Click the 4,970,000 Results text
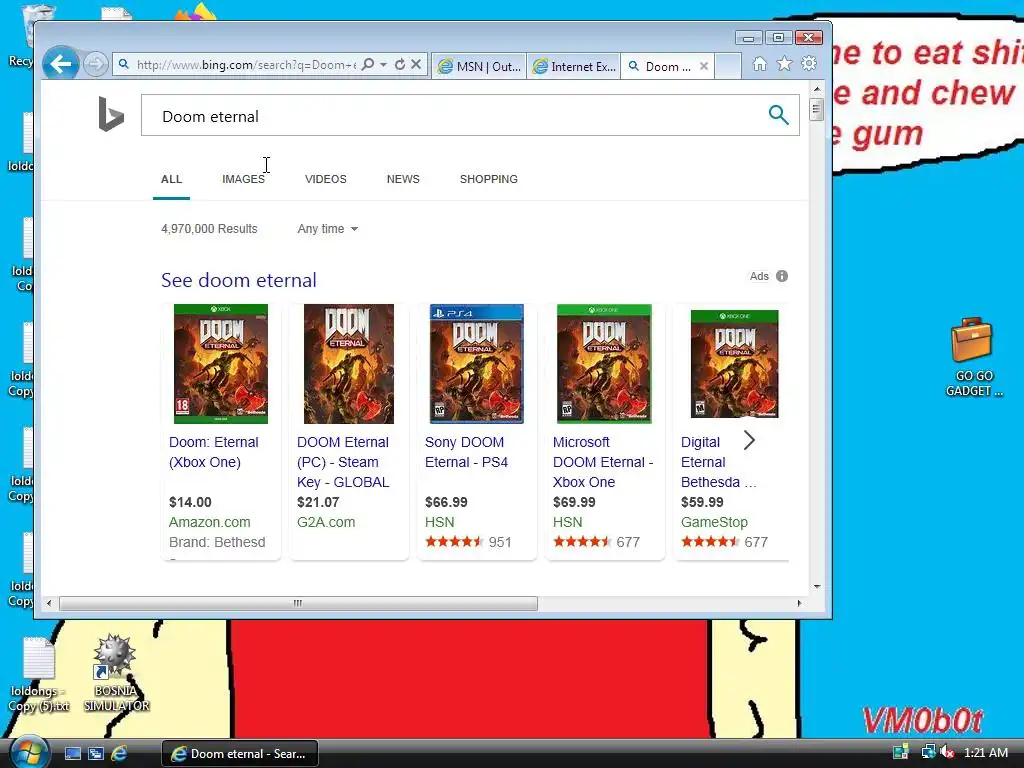The width and height of the screenshot is (1024, 768). point(209,229)
